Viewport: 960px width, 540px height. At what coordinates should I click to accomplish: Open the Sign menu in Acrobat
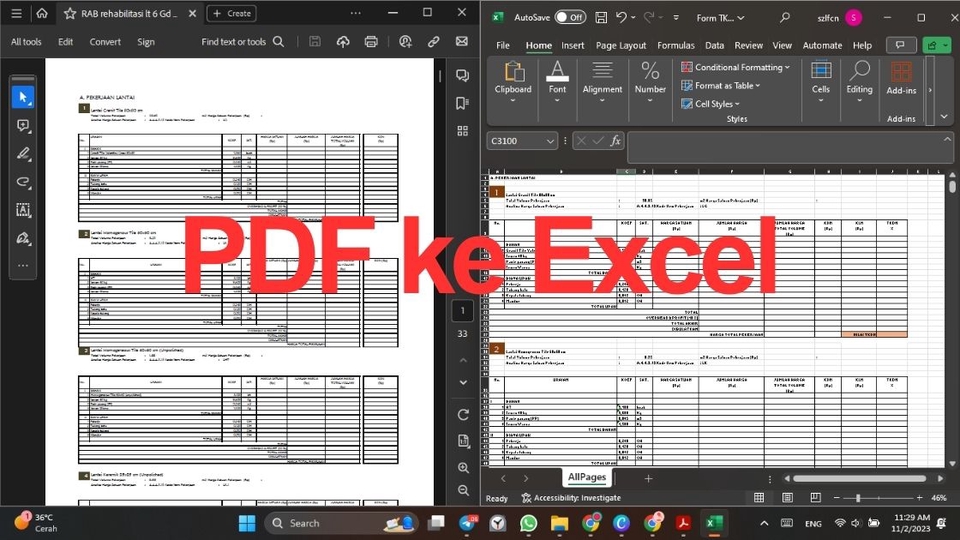coord(146,42)
